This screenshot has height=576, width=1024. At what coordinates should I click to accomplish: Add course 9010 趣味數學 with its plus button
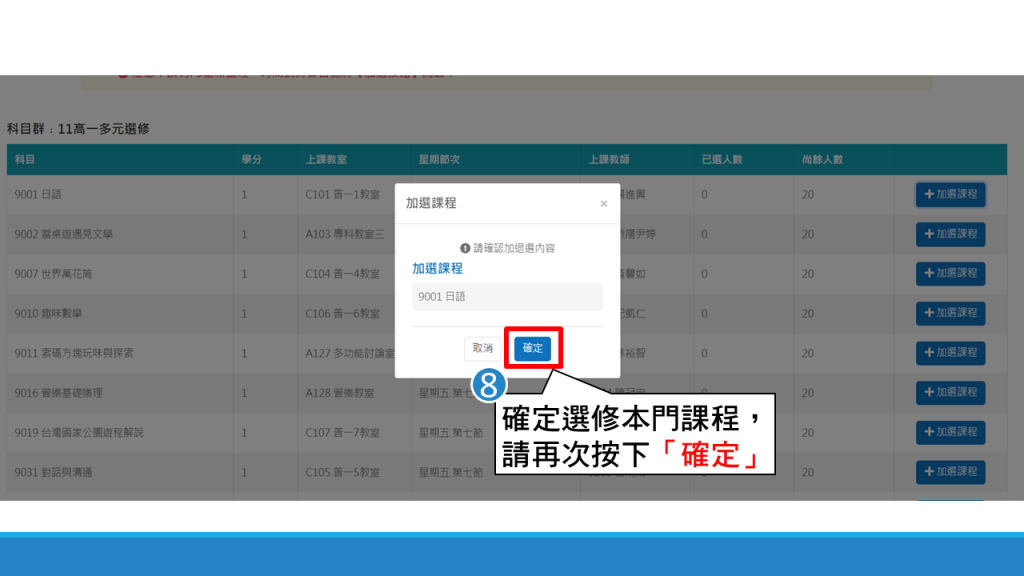pyautogui.click(x=950, y=313)
